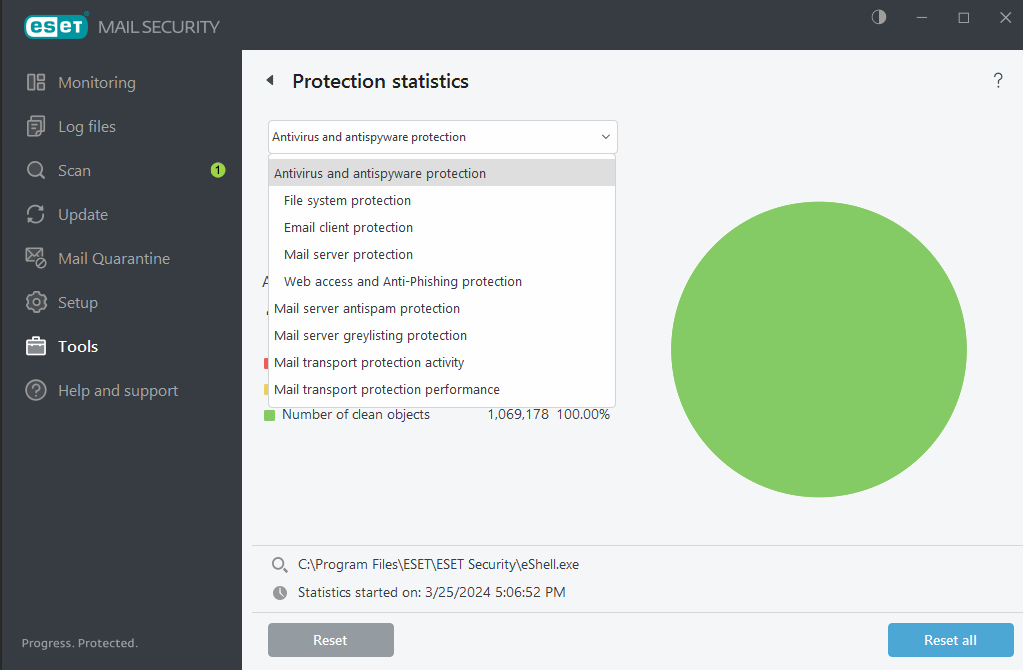
Task: Open the Setup section
Action: point(77,302)
